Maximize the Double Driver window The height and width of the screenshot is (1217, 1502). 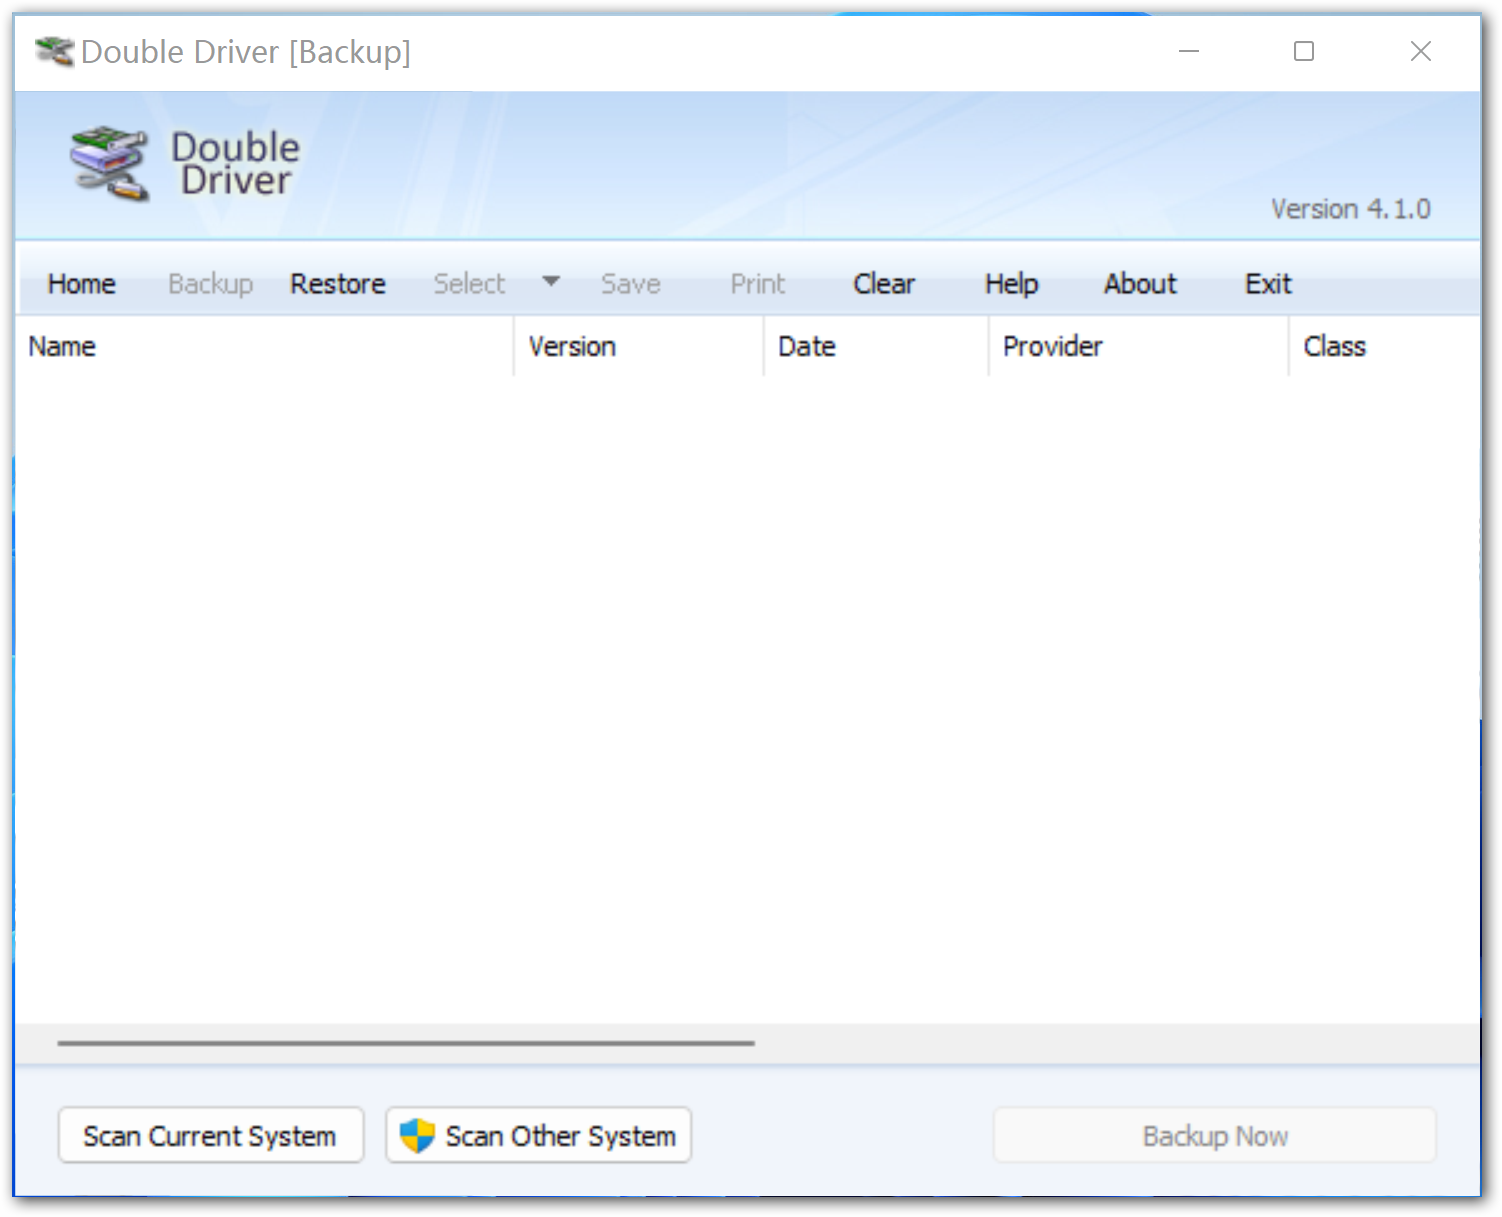point(1304,51)
